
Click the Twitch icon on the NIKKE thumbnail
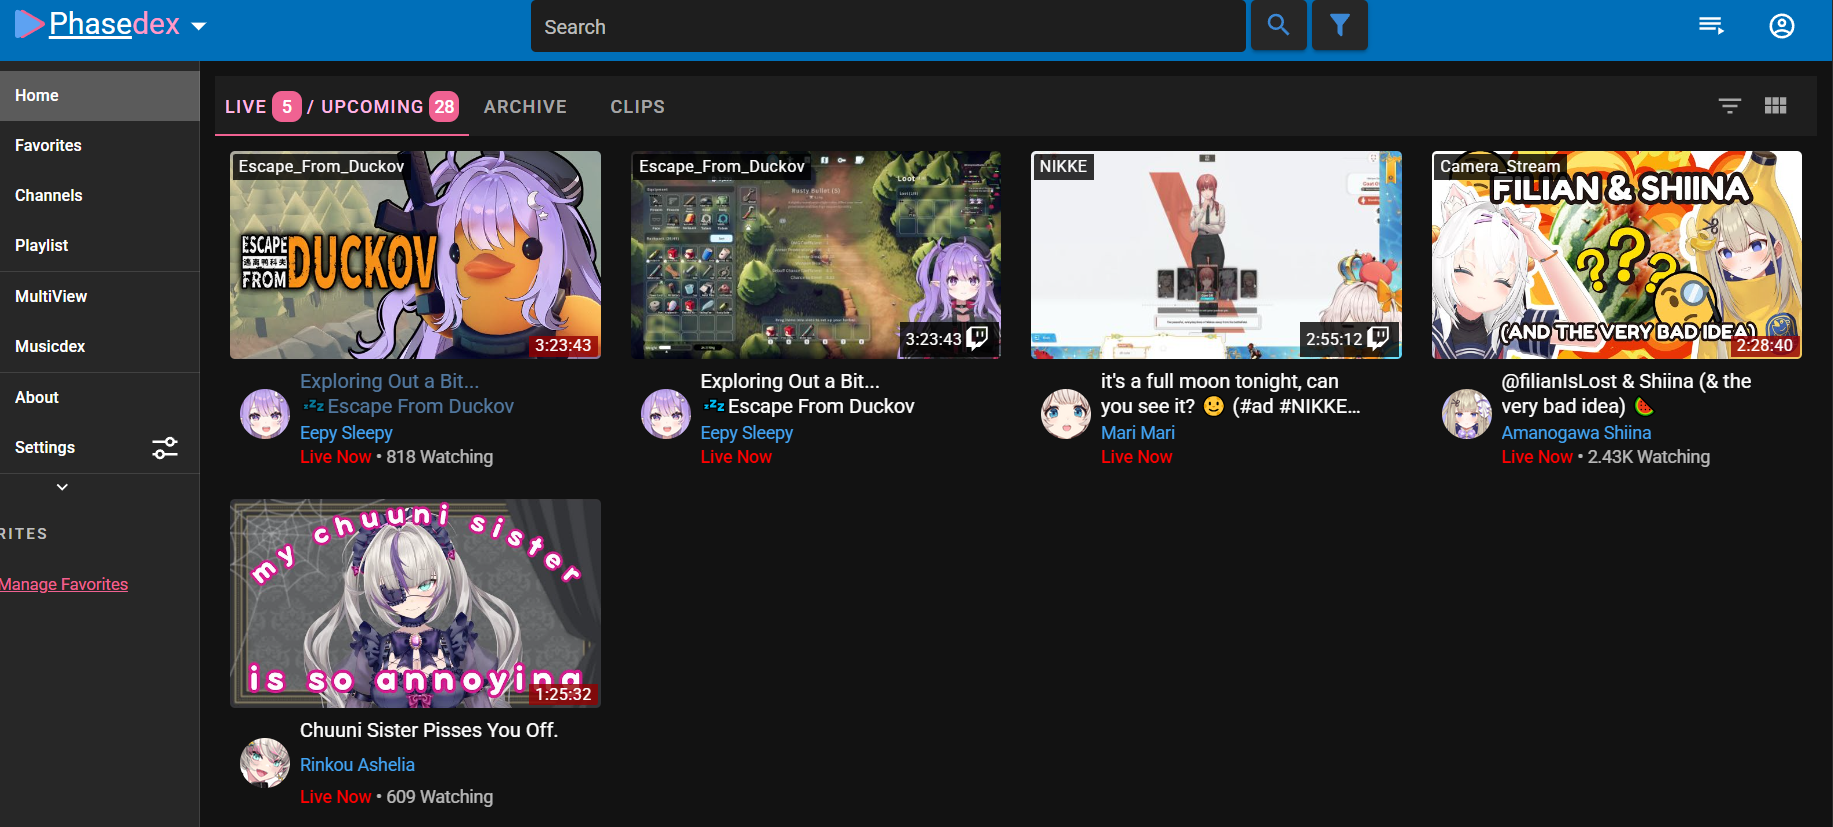[1378, 338]
